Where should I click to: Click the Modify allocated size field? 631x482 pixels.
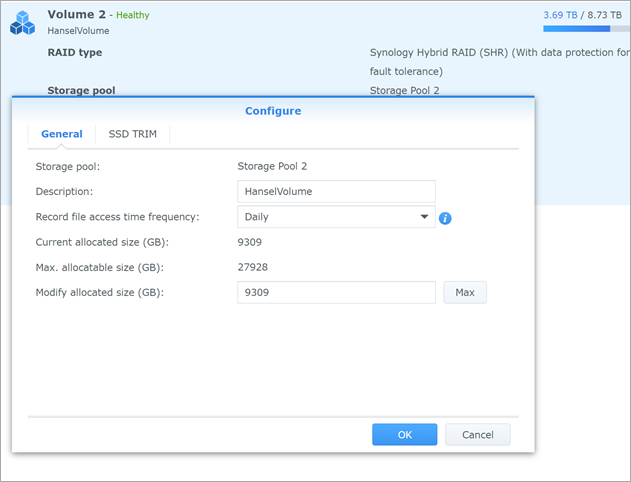tap(336, 292)
